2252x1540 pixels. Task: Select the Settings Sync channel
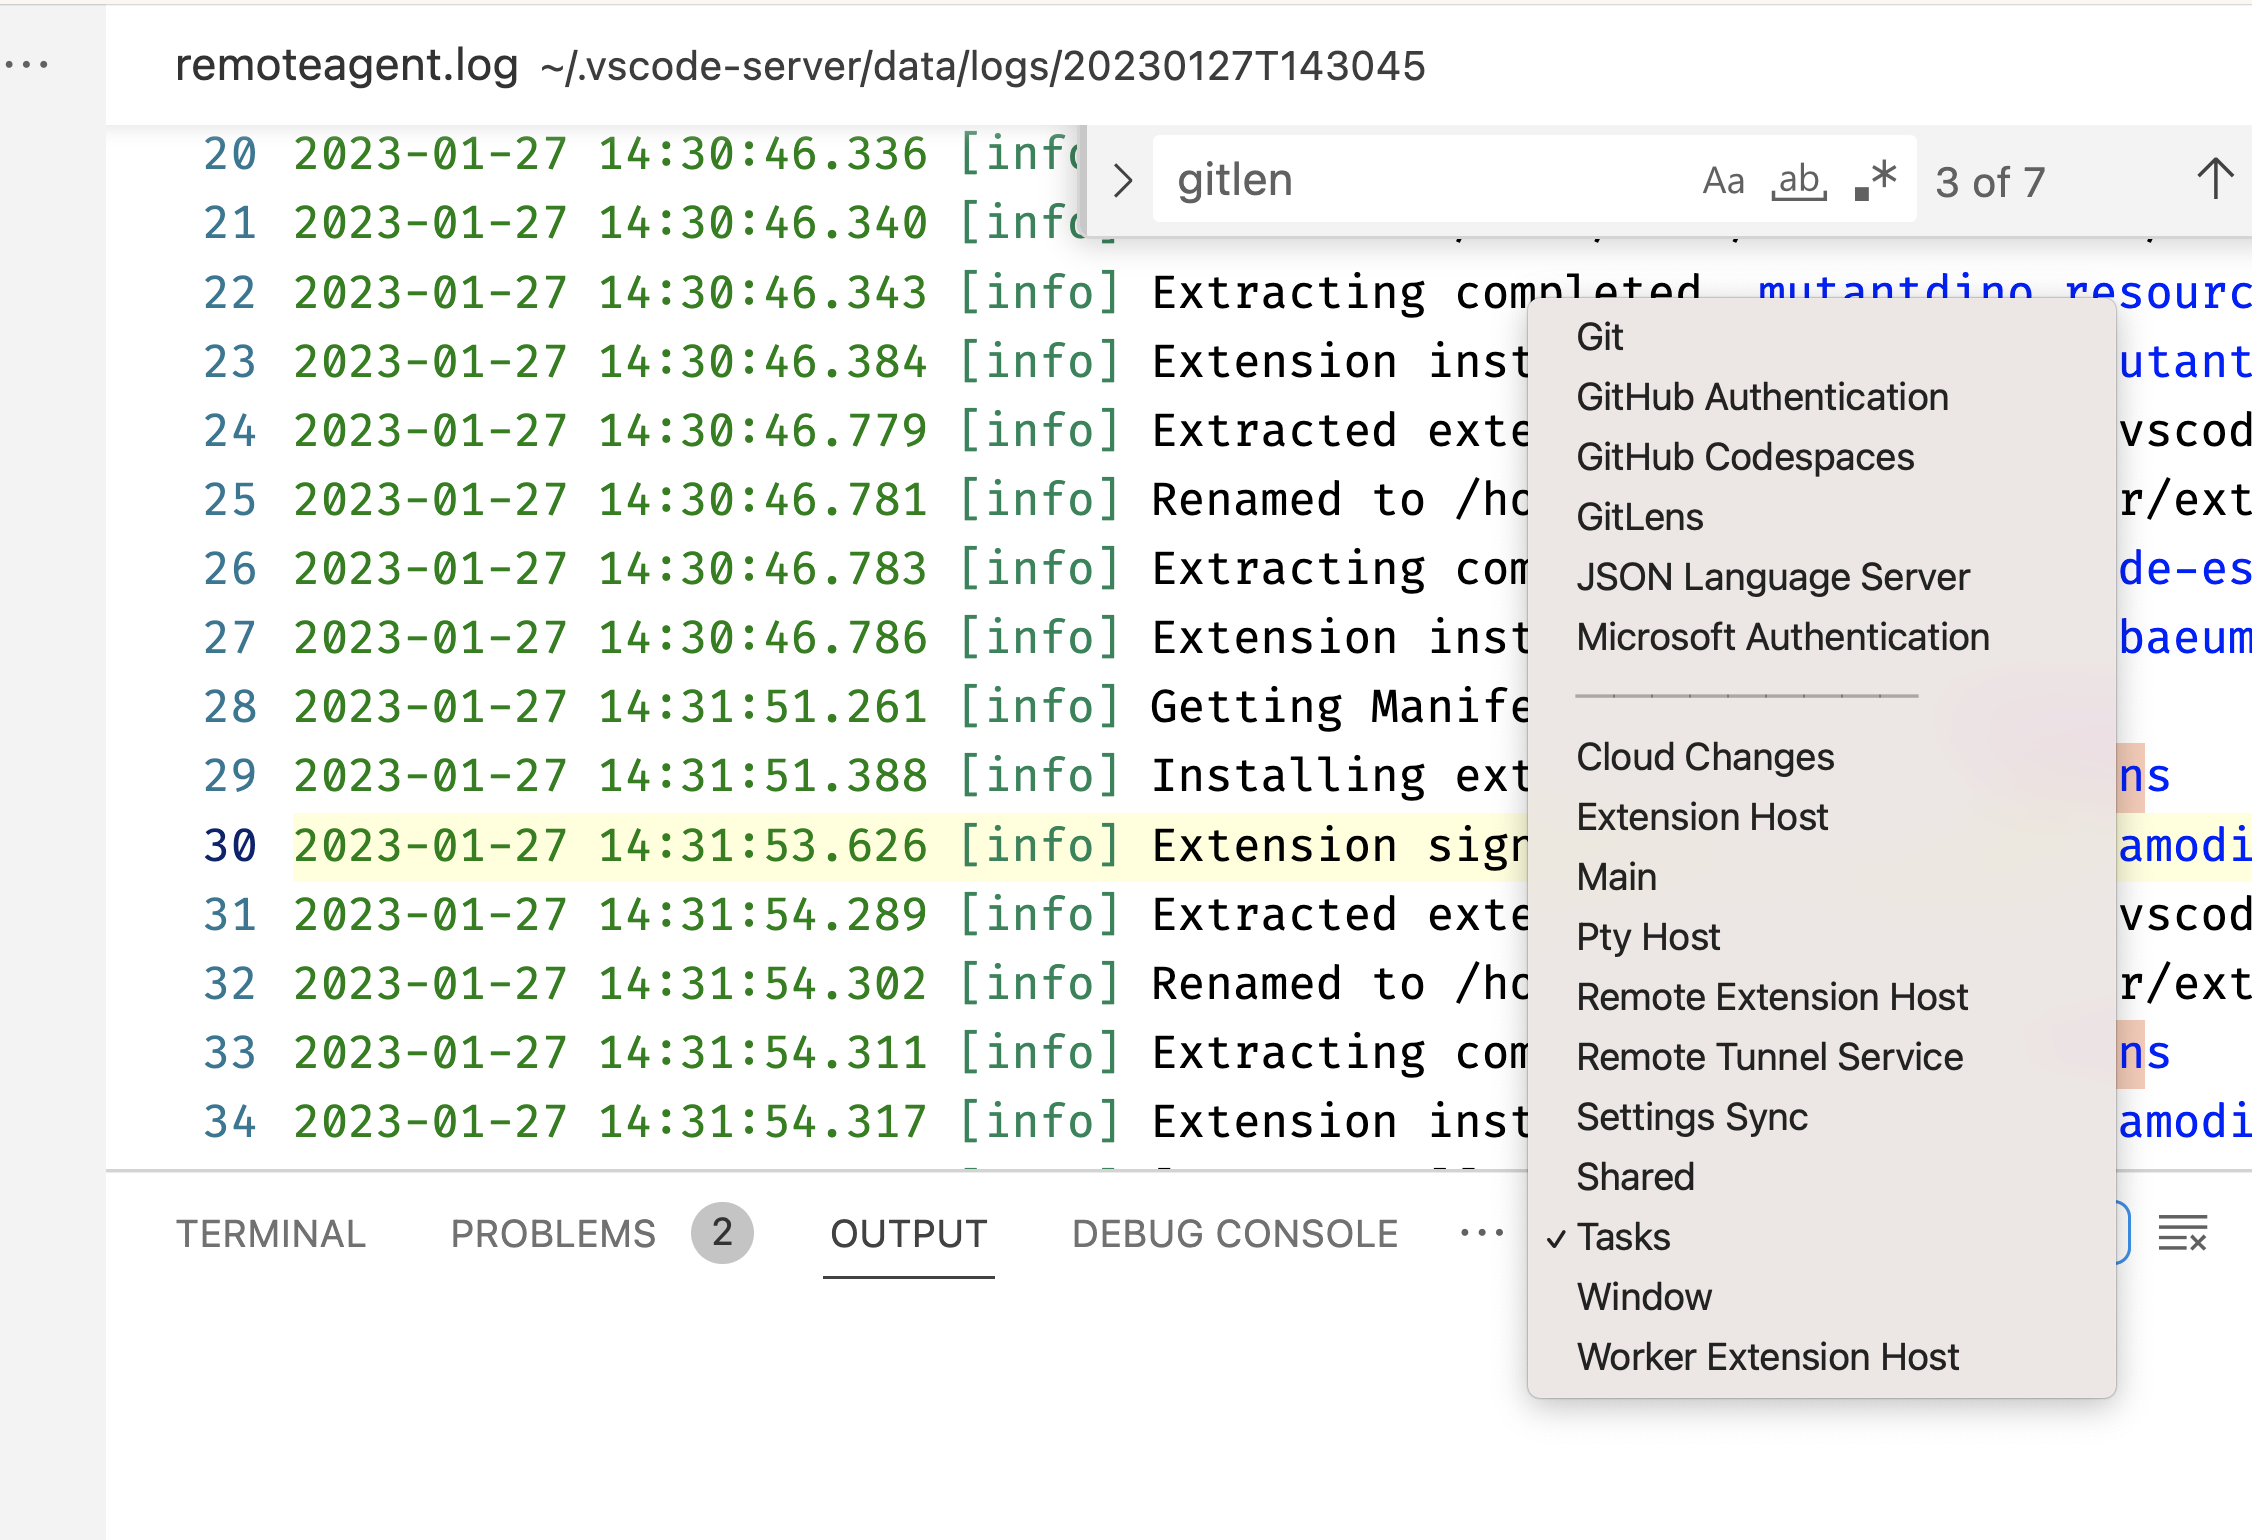1692,1117
